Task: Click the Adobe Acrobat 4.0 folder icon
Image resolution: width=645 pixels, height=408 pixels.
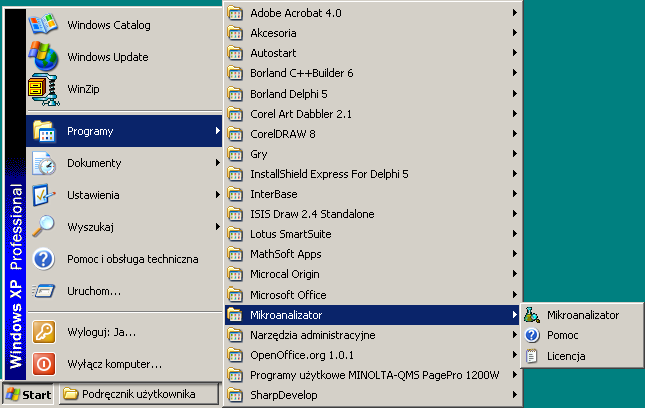Action: tap(235, 13)
